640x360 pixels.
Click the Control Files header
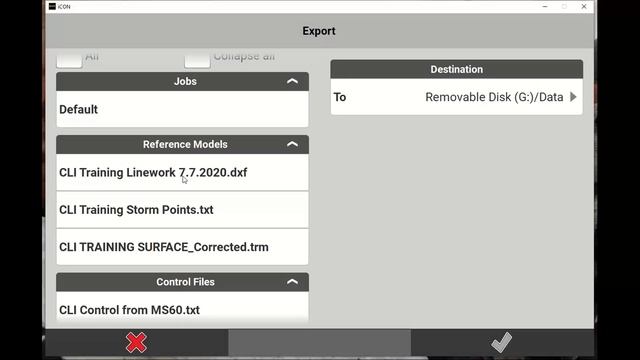point(182,282)
